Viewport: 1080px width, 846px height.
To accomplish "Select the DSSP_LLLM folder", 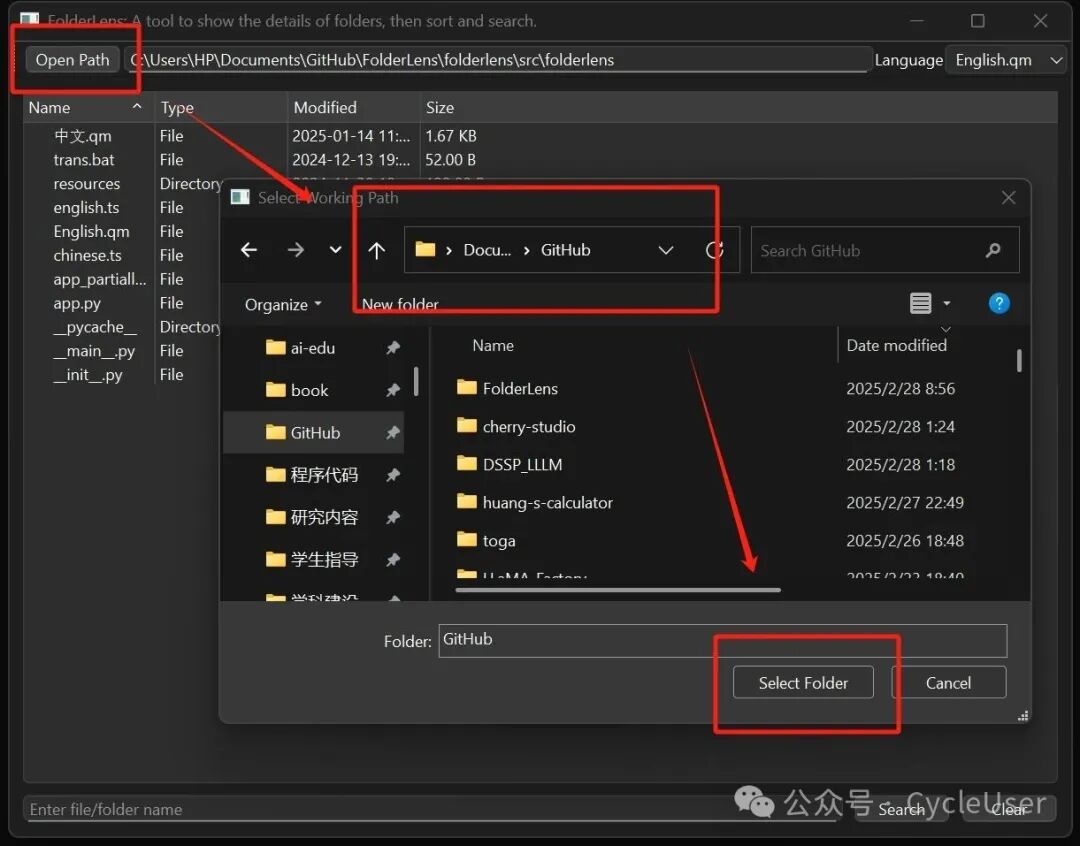I will 522,464.
